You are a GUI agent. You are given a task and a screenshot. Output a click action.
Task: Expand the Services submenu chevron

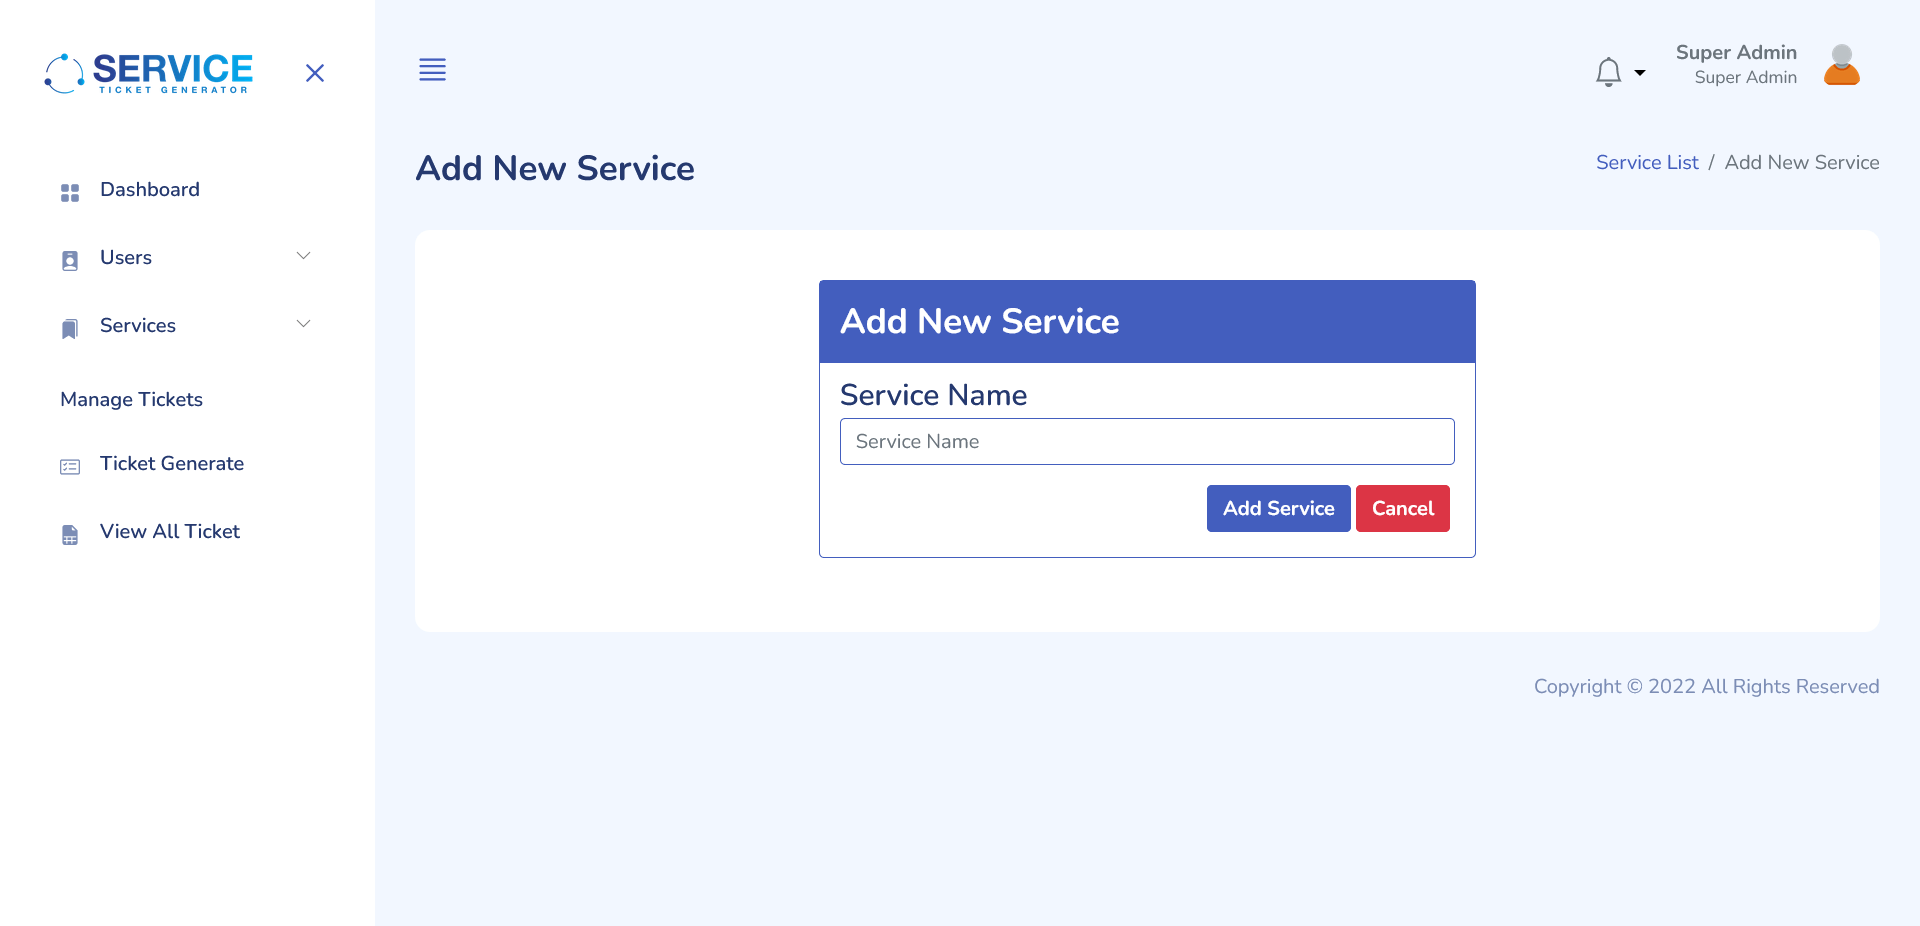click(303, 324)
